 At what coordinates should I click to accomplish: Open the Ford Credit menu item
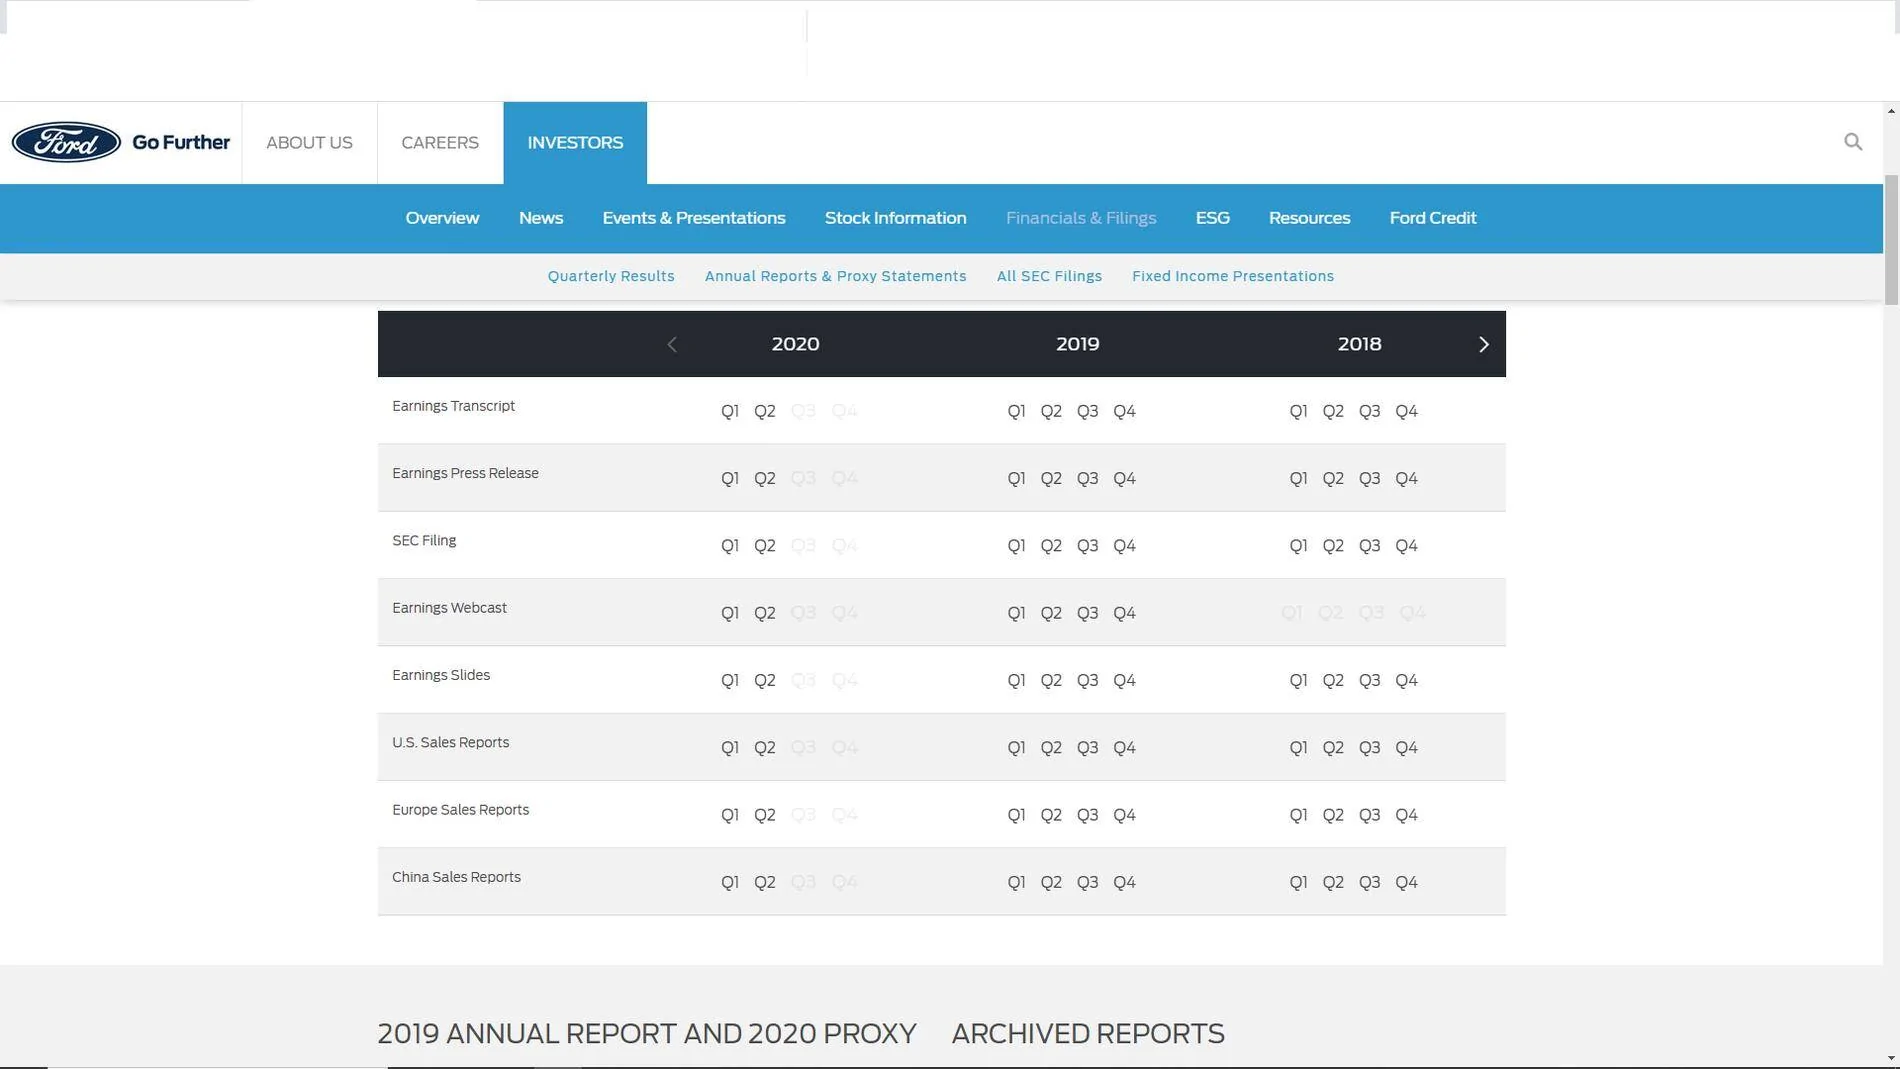tap(1433, 218)
